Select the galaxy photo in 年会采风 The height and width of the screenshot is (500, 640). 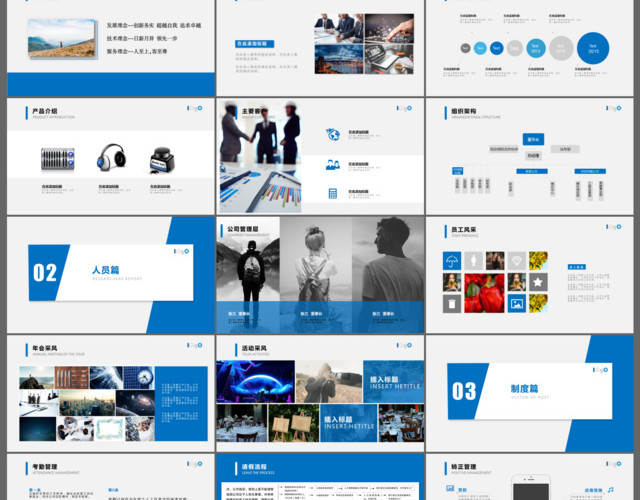(x=136, y=402)
